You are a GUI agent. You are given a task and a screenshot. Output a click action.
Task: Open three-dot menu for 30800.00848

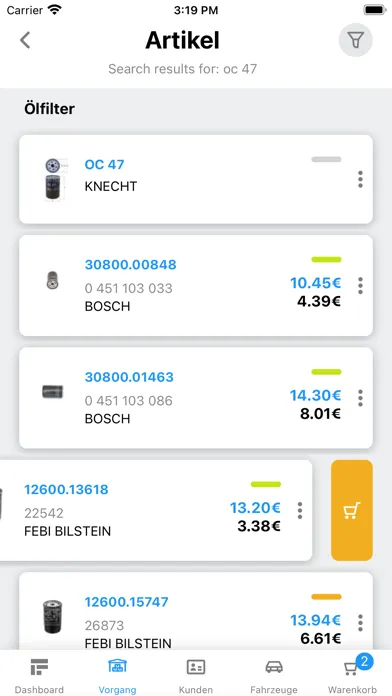(360, 285)
